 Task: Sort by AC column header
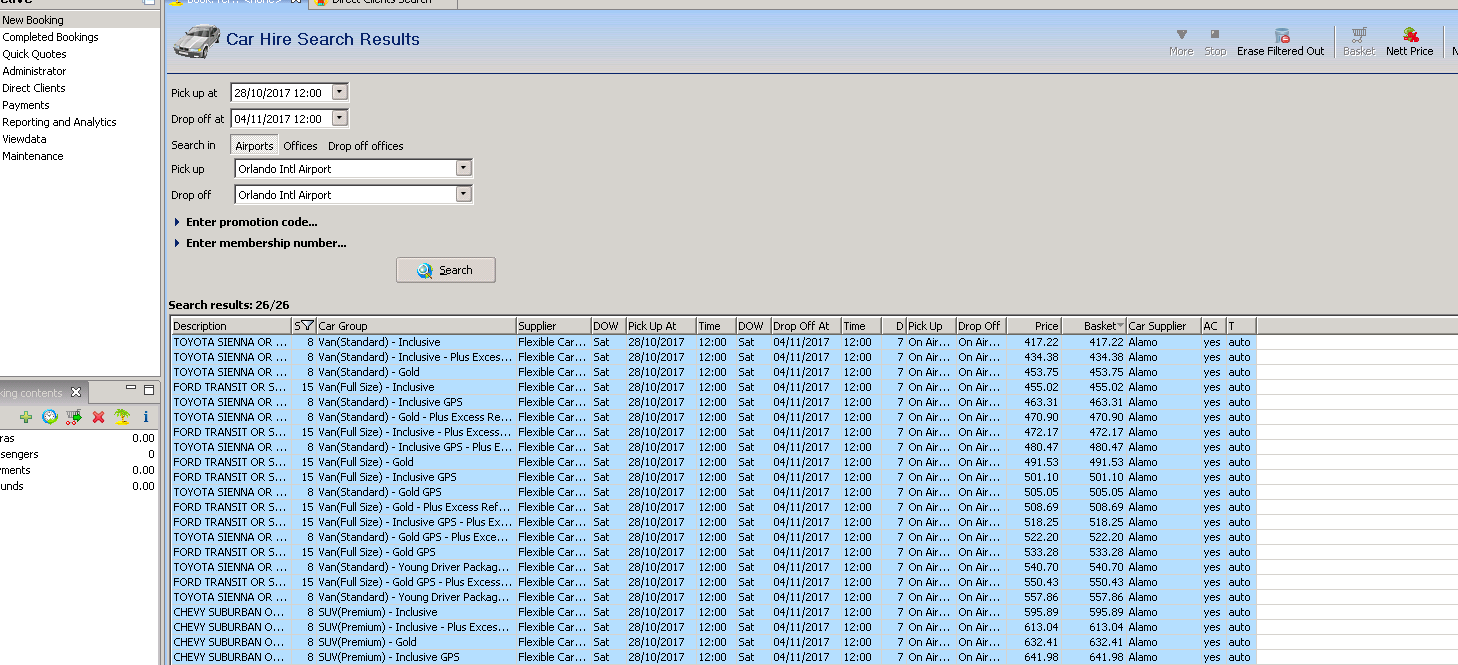pos(1213,326)
